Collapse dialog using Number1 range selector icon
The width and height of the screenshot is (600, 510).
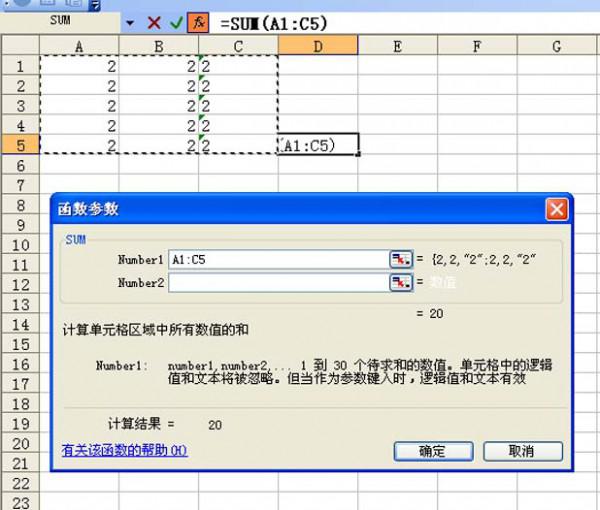(x=401, y=259)
